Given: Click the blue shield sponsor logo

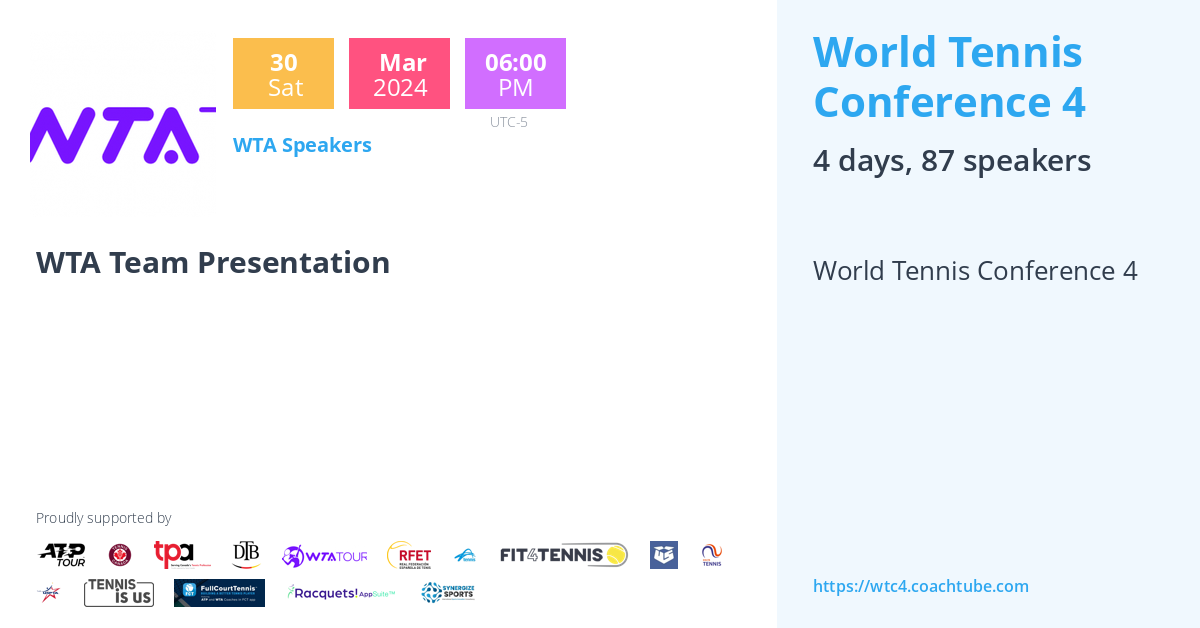Looking at the screenshot, I should (x=664, y=555).
